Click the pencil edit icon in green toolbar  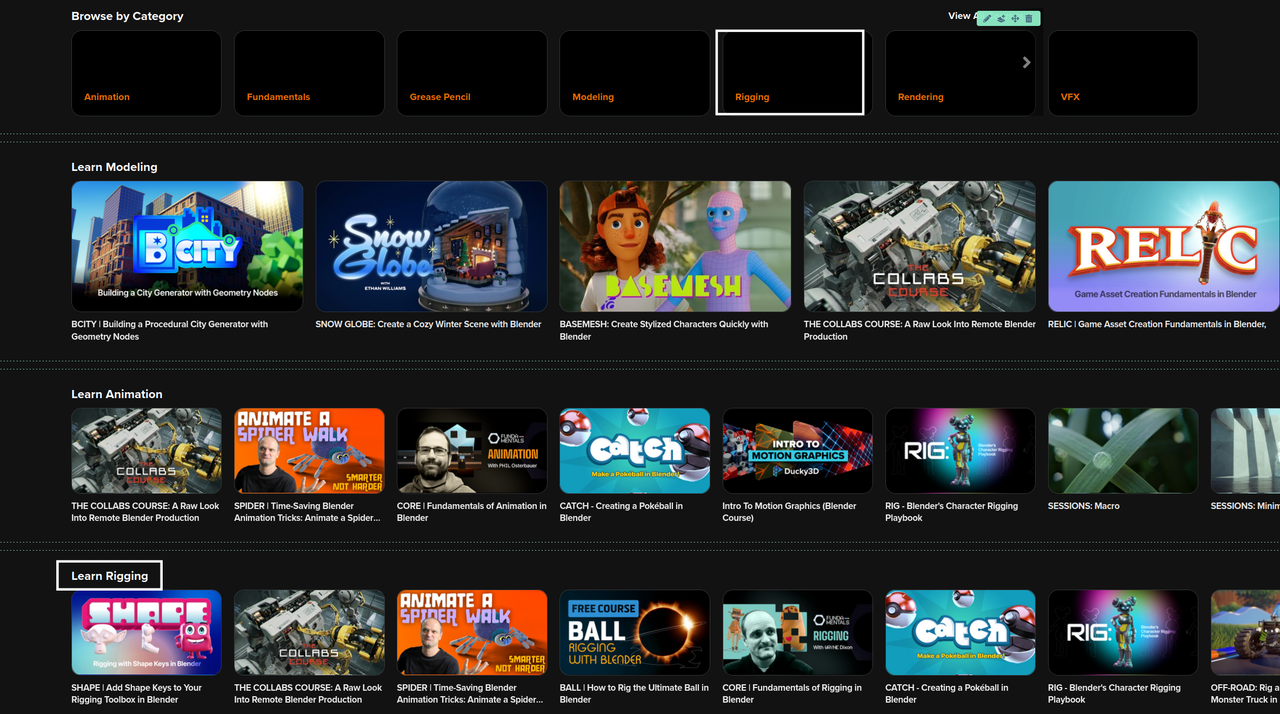(987, 19)
